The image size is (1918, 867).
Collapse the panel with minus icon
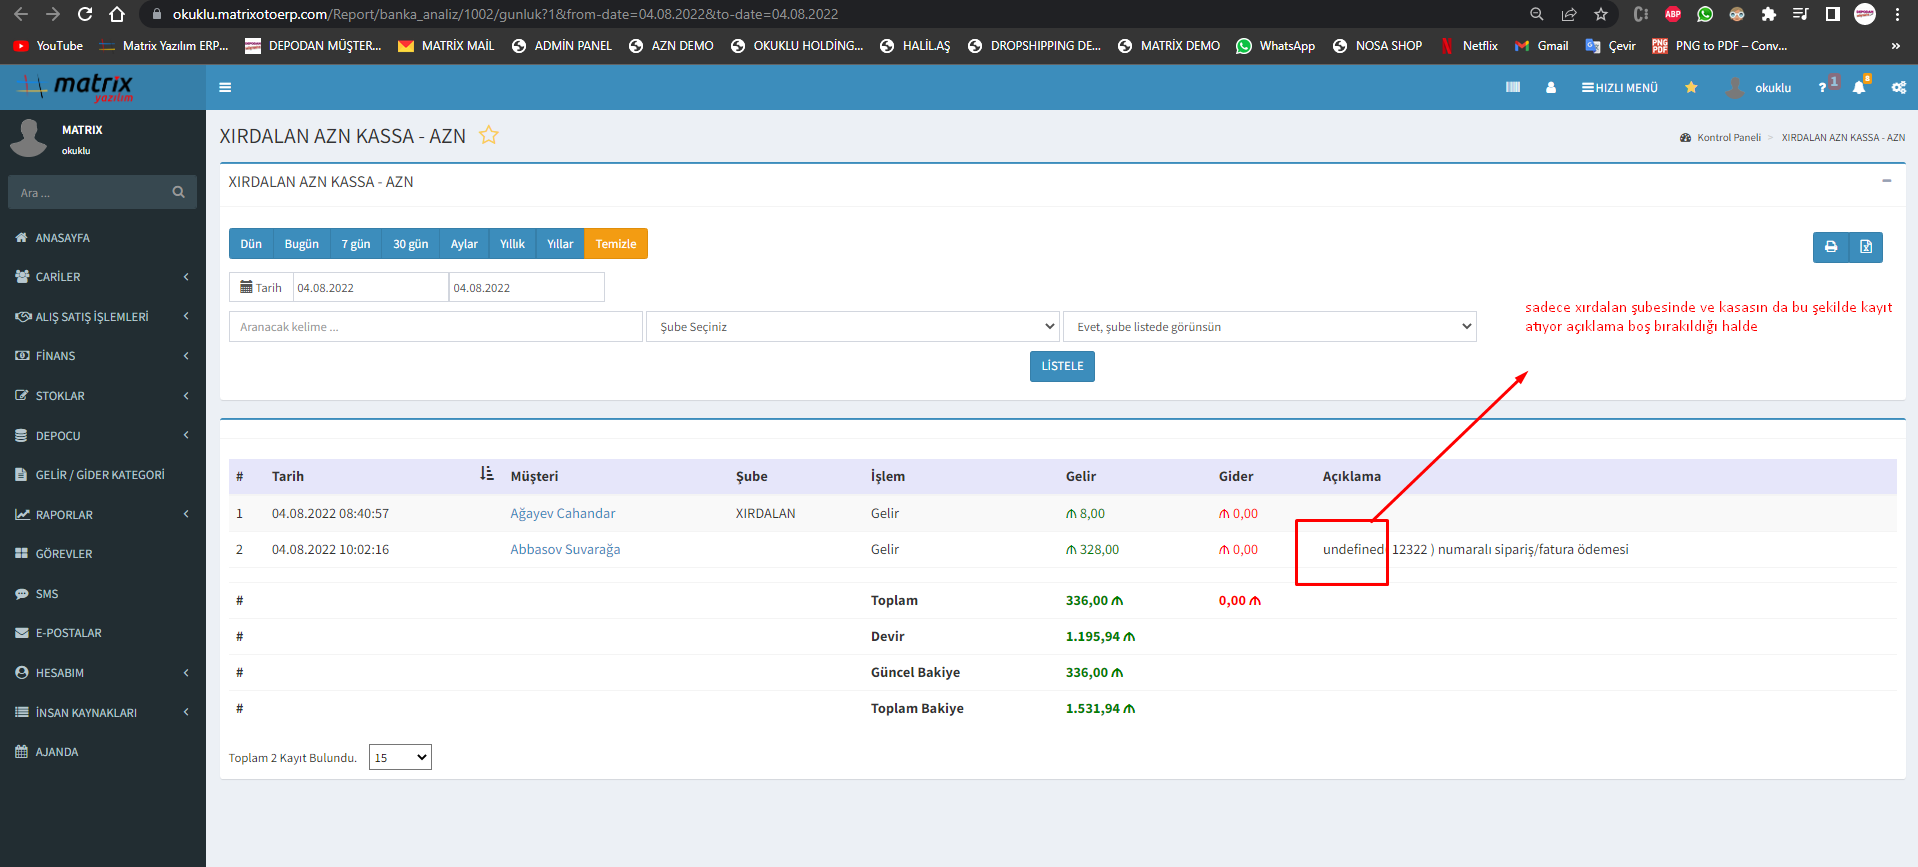[x=1886, y=181]
